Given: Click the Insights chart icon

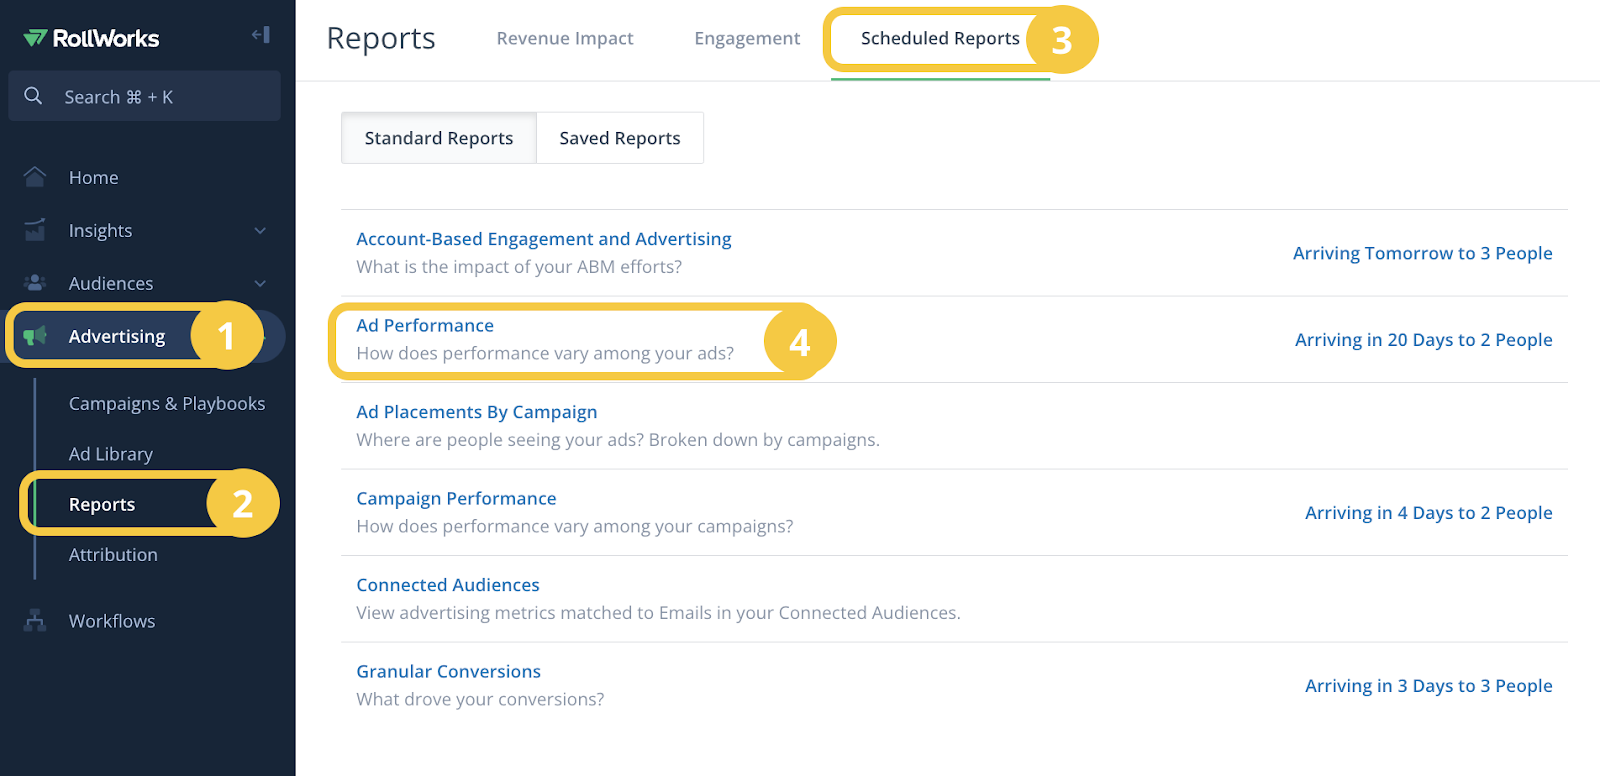Looking at the screenshot, I should [35, 230].
